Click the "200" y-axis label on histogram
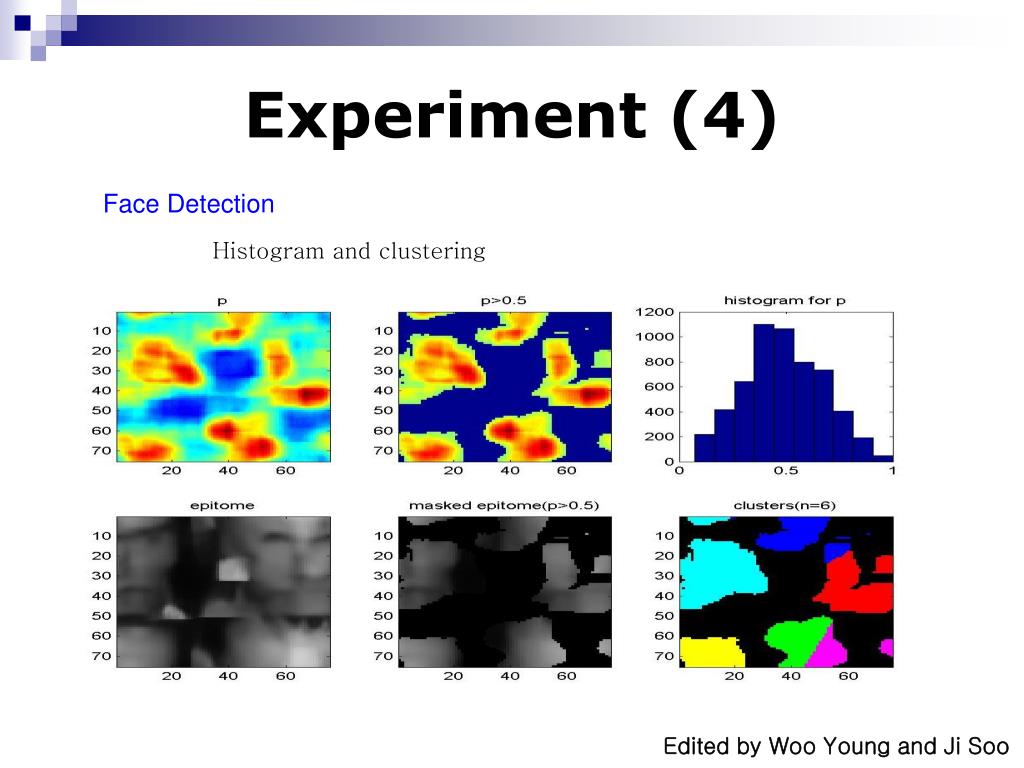1024x768 pixels. 658,437
